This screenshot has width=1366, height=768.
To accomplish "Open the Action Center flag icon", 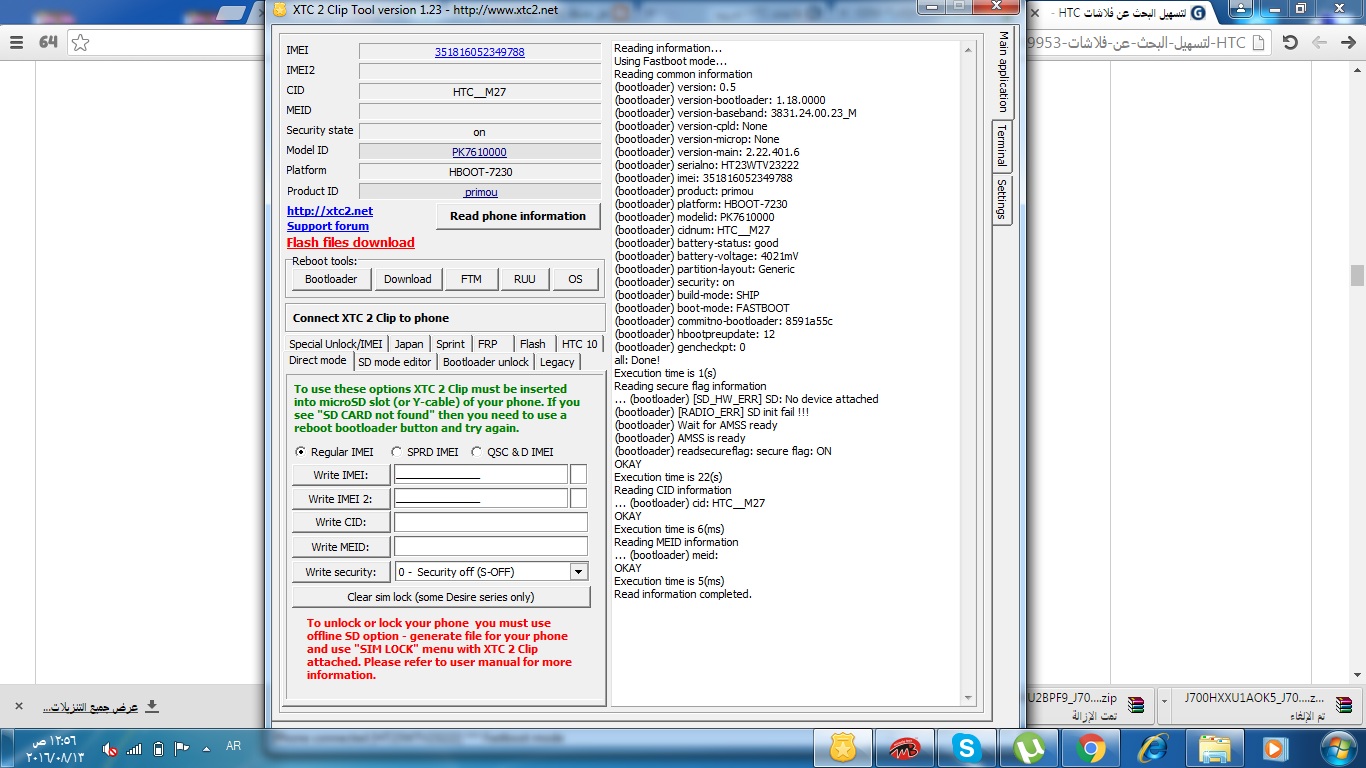I will pyautogui.click(x=182, y=748).
